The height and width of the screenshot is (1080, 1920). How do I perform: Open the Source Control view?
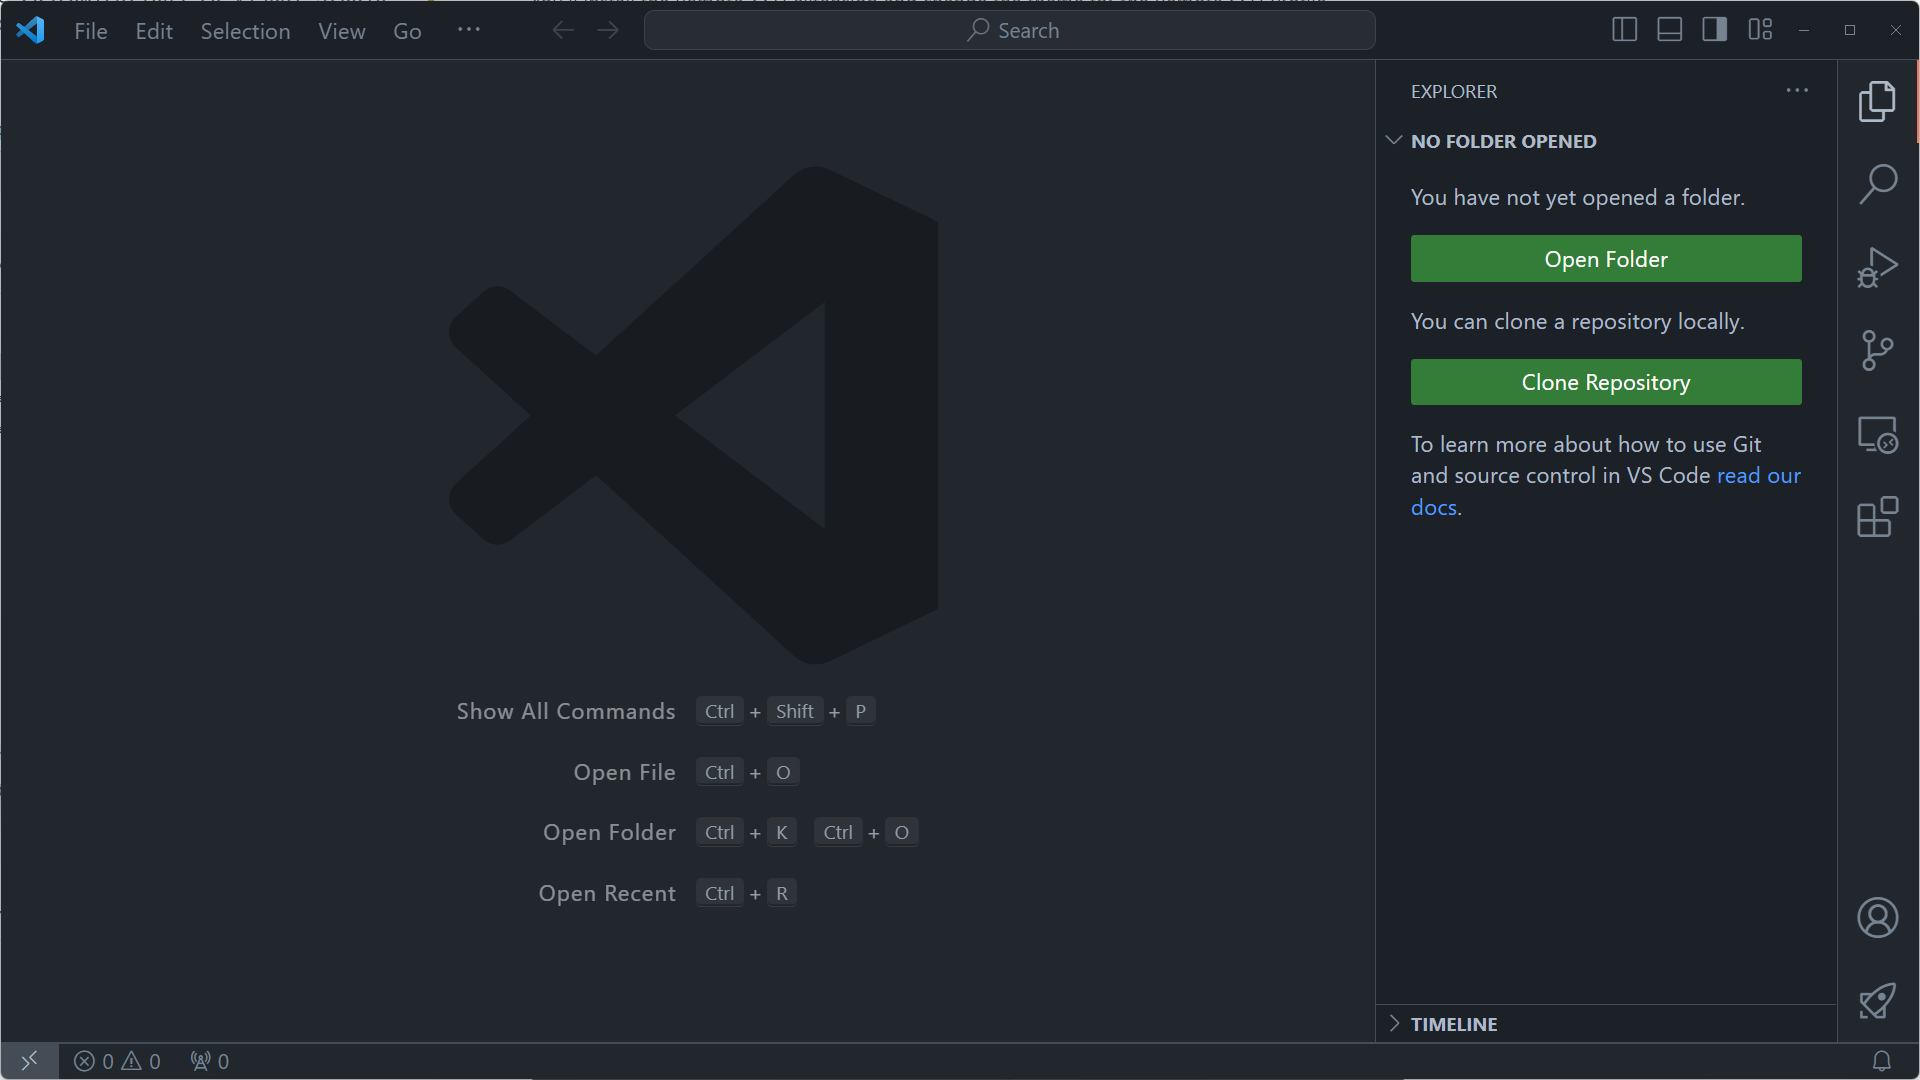pyautogui.click(x=1878, y=350)
